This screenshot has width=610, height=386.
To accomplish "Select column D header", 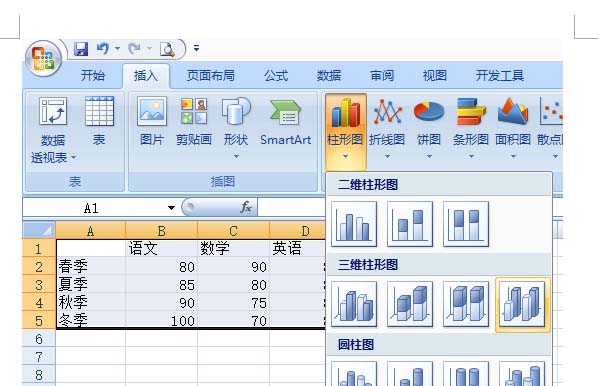I will [x=298, y=230].
